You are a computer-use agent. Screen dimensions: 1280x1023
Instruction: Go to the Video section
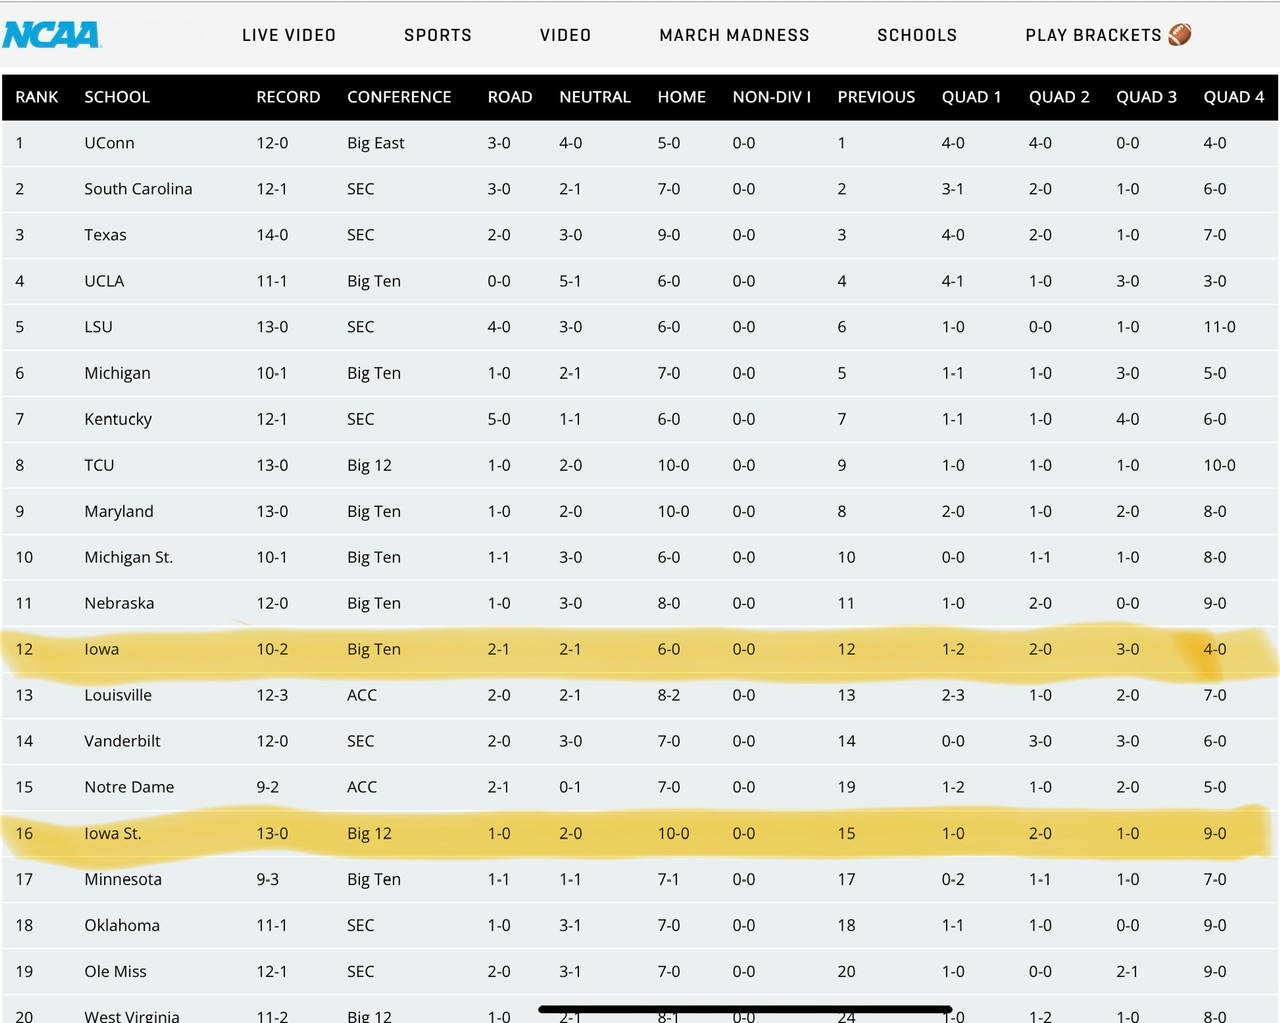tap(565, 35)
